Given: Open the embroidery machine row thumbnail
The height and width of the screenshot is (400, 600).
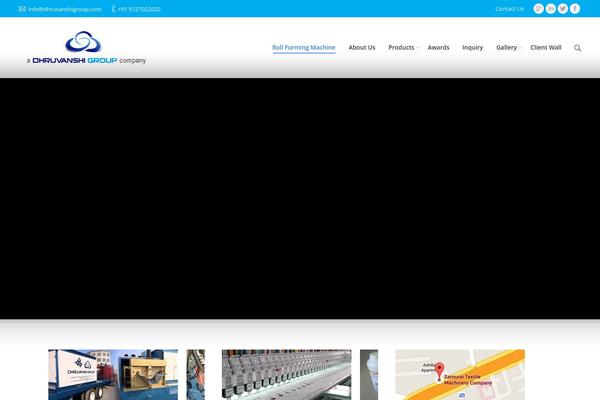Looking at the screenshot, I should (x=286, y=375).
